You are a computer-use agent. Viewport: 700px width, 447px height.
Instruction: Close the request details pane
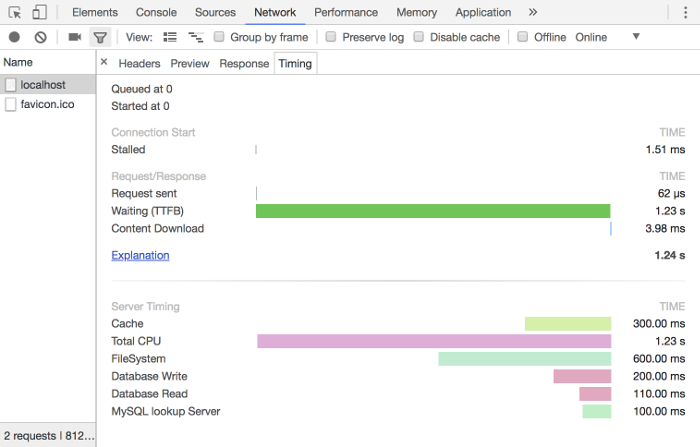click(104, 62)
